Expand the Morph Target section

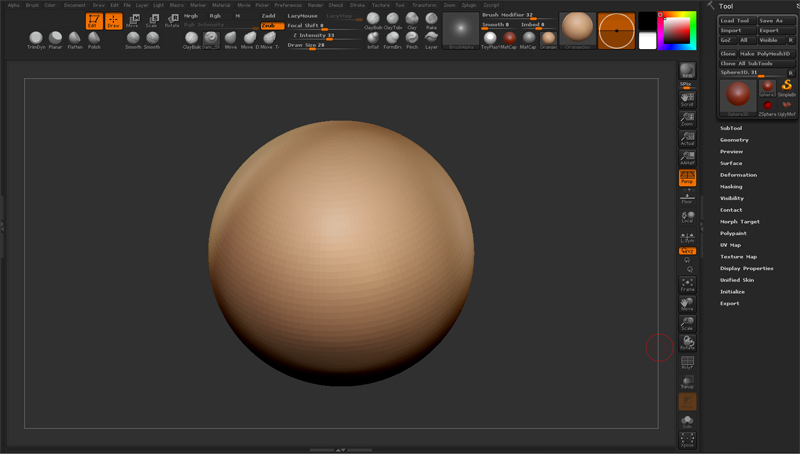(x=740, y=222)
